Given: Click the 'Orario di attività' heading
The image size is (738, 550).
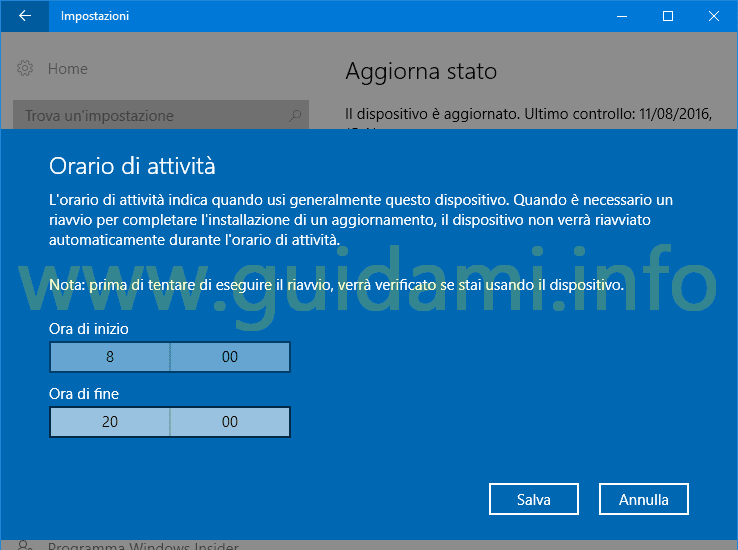Looking at the screenshot, I should [x=132, y=166].
